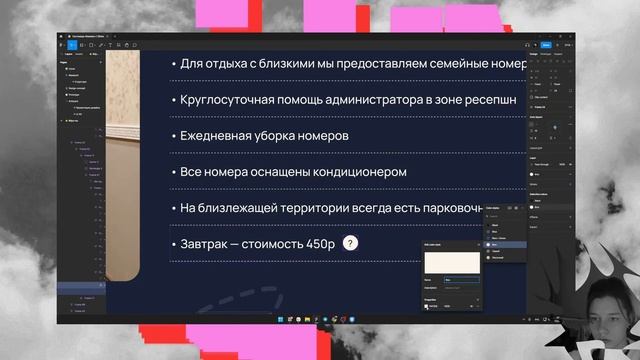Click the second Selection colors swatch
640x360 pixels.
tap(531, 207)
